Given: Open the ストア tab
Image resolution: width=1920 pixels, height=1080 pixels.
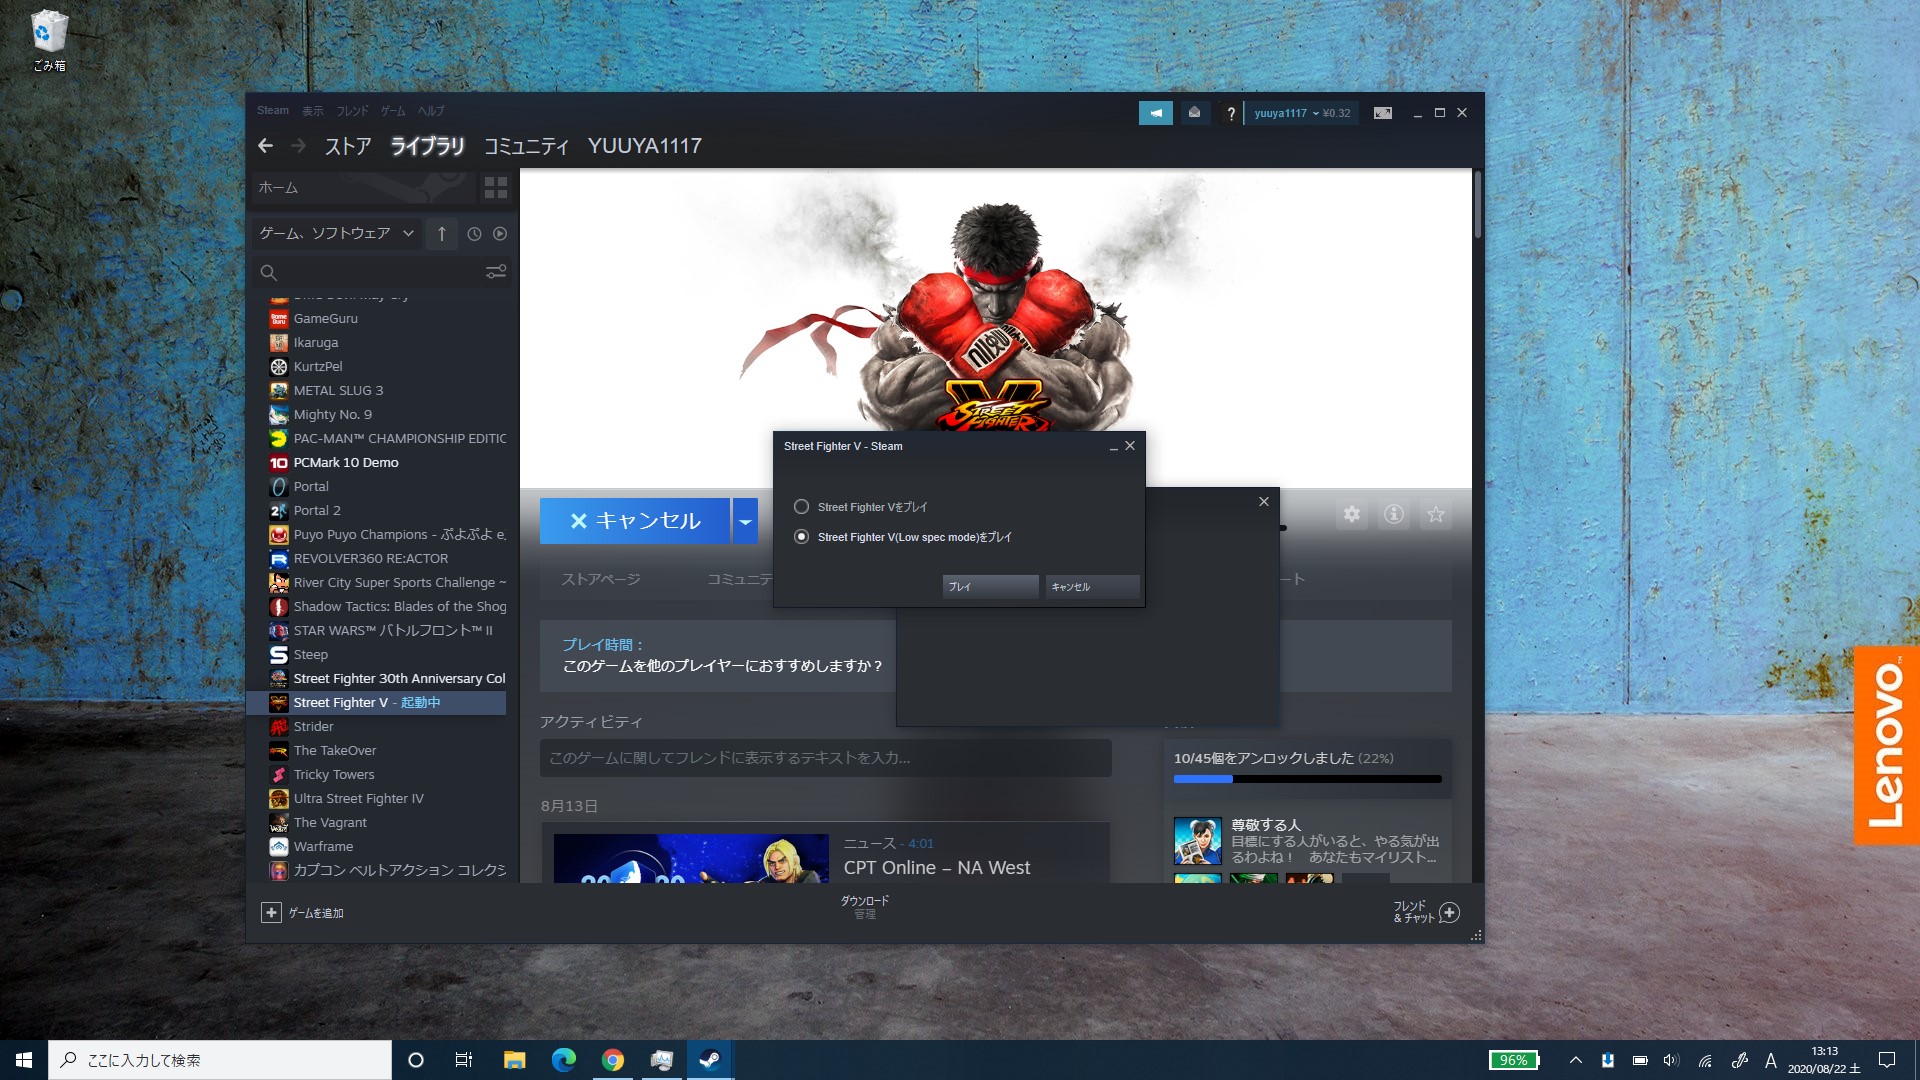Looking at the screenshot, I should 348,146.
